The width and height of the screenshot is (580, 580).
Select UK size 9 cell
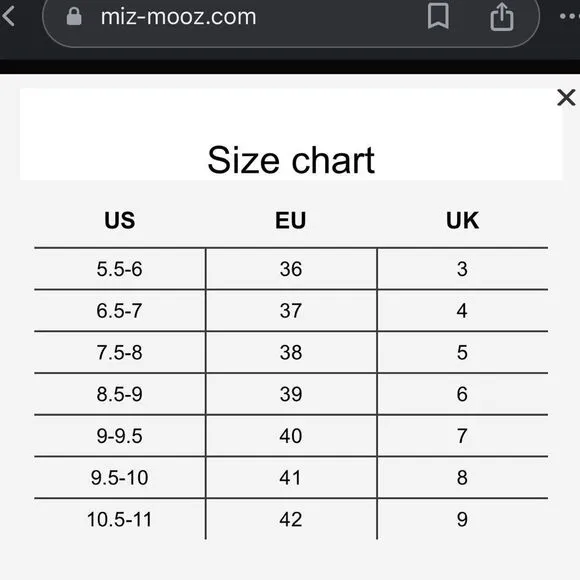[462, 520]
